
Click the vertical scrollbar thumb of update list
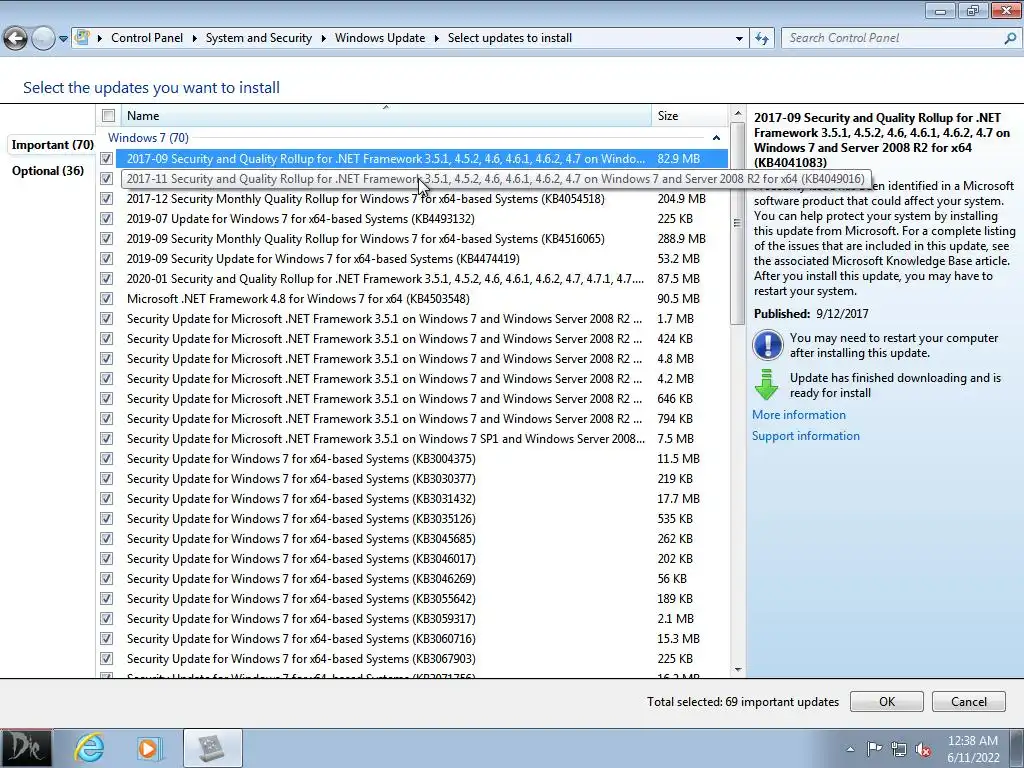pos(737,223)
